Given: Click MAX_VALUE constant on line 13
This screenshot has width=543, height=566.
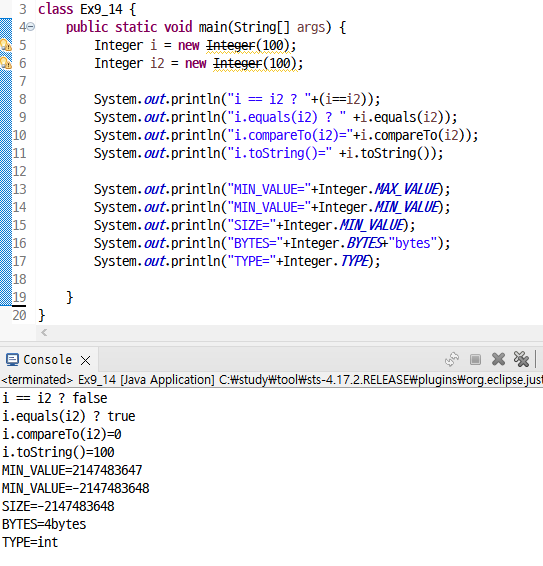Looking at the screenshot, I should click(x=407, y=189).
